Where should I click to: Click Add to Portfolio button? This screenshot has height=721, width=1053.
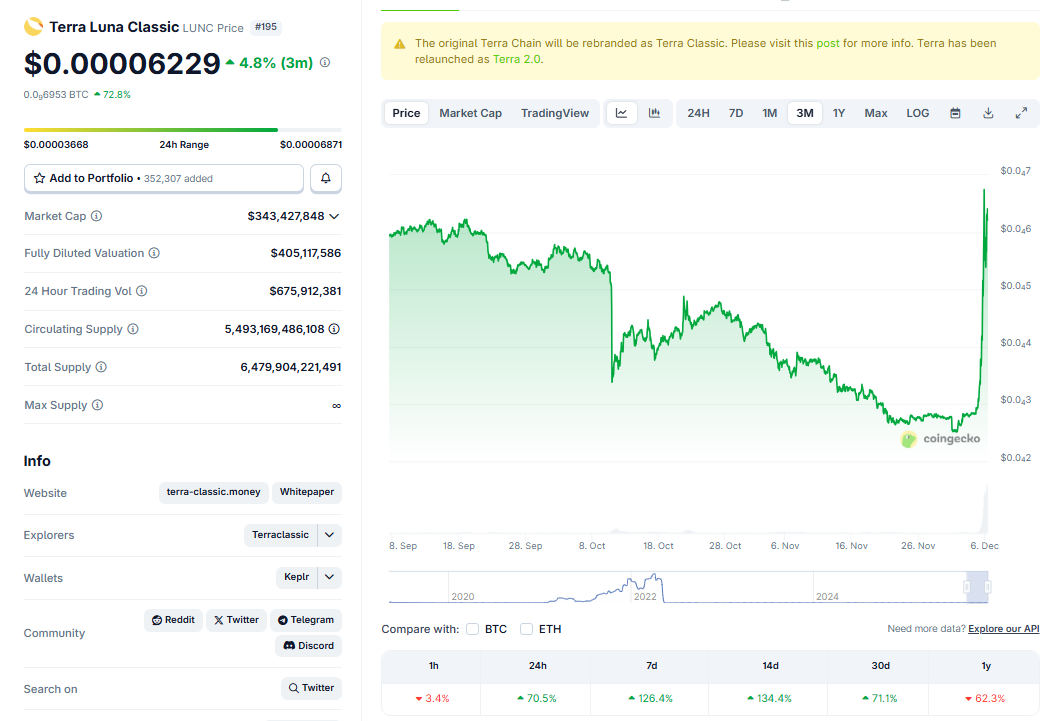[163, 178]
